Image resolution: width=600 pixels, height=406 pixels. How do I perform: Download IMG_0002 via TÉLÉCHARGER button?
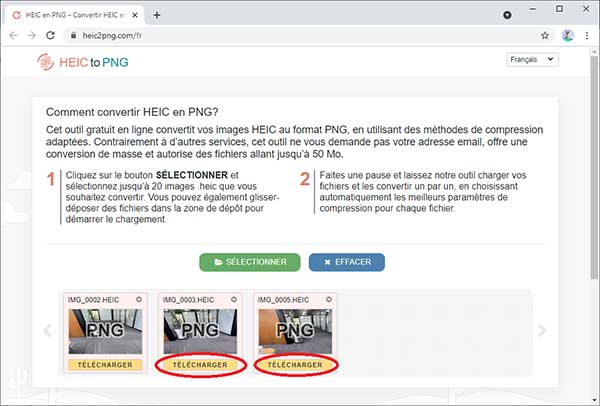(x=105, y=365)
